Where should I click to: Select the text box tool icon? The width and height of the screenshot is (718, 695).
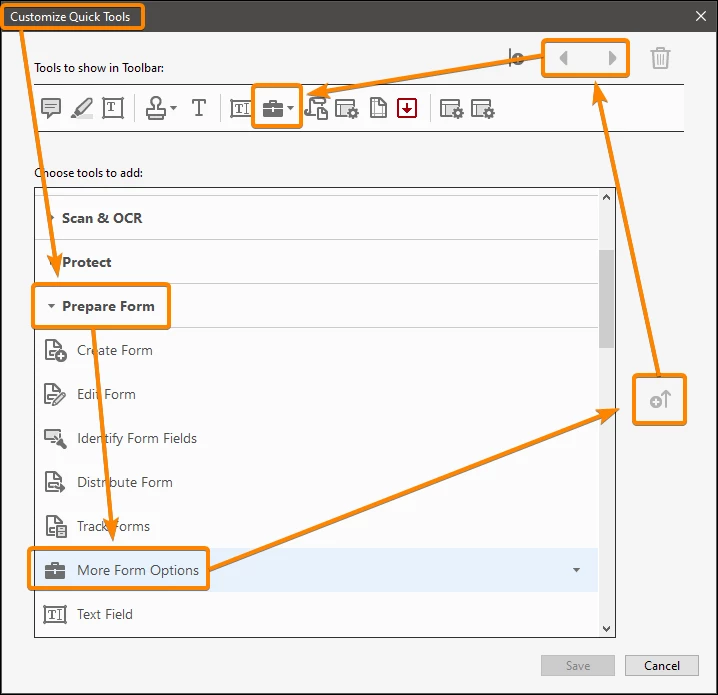coord(113,108)
